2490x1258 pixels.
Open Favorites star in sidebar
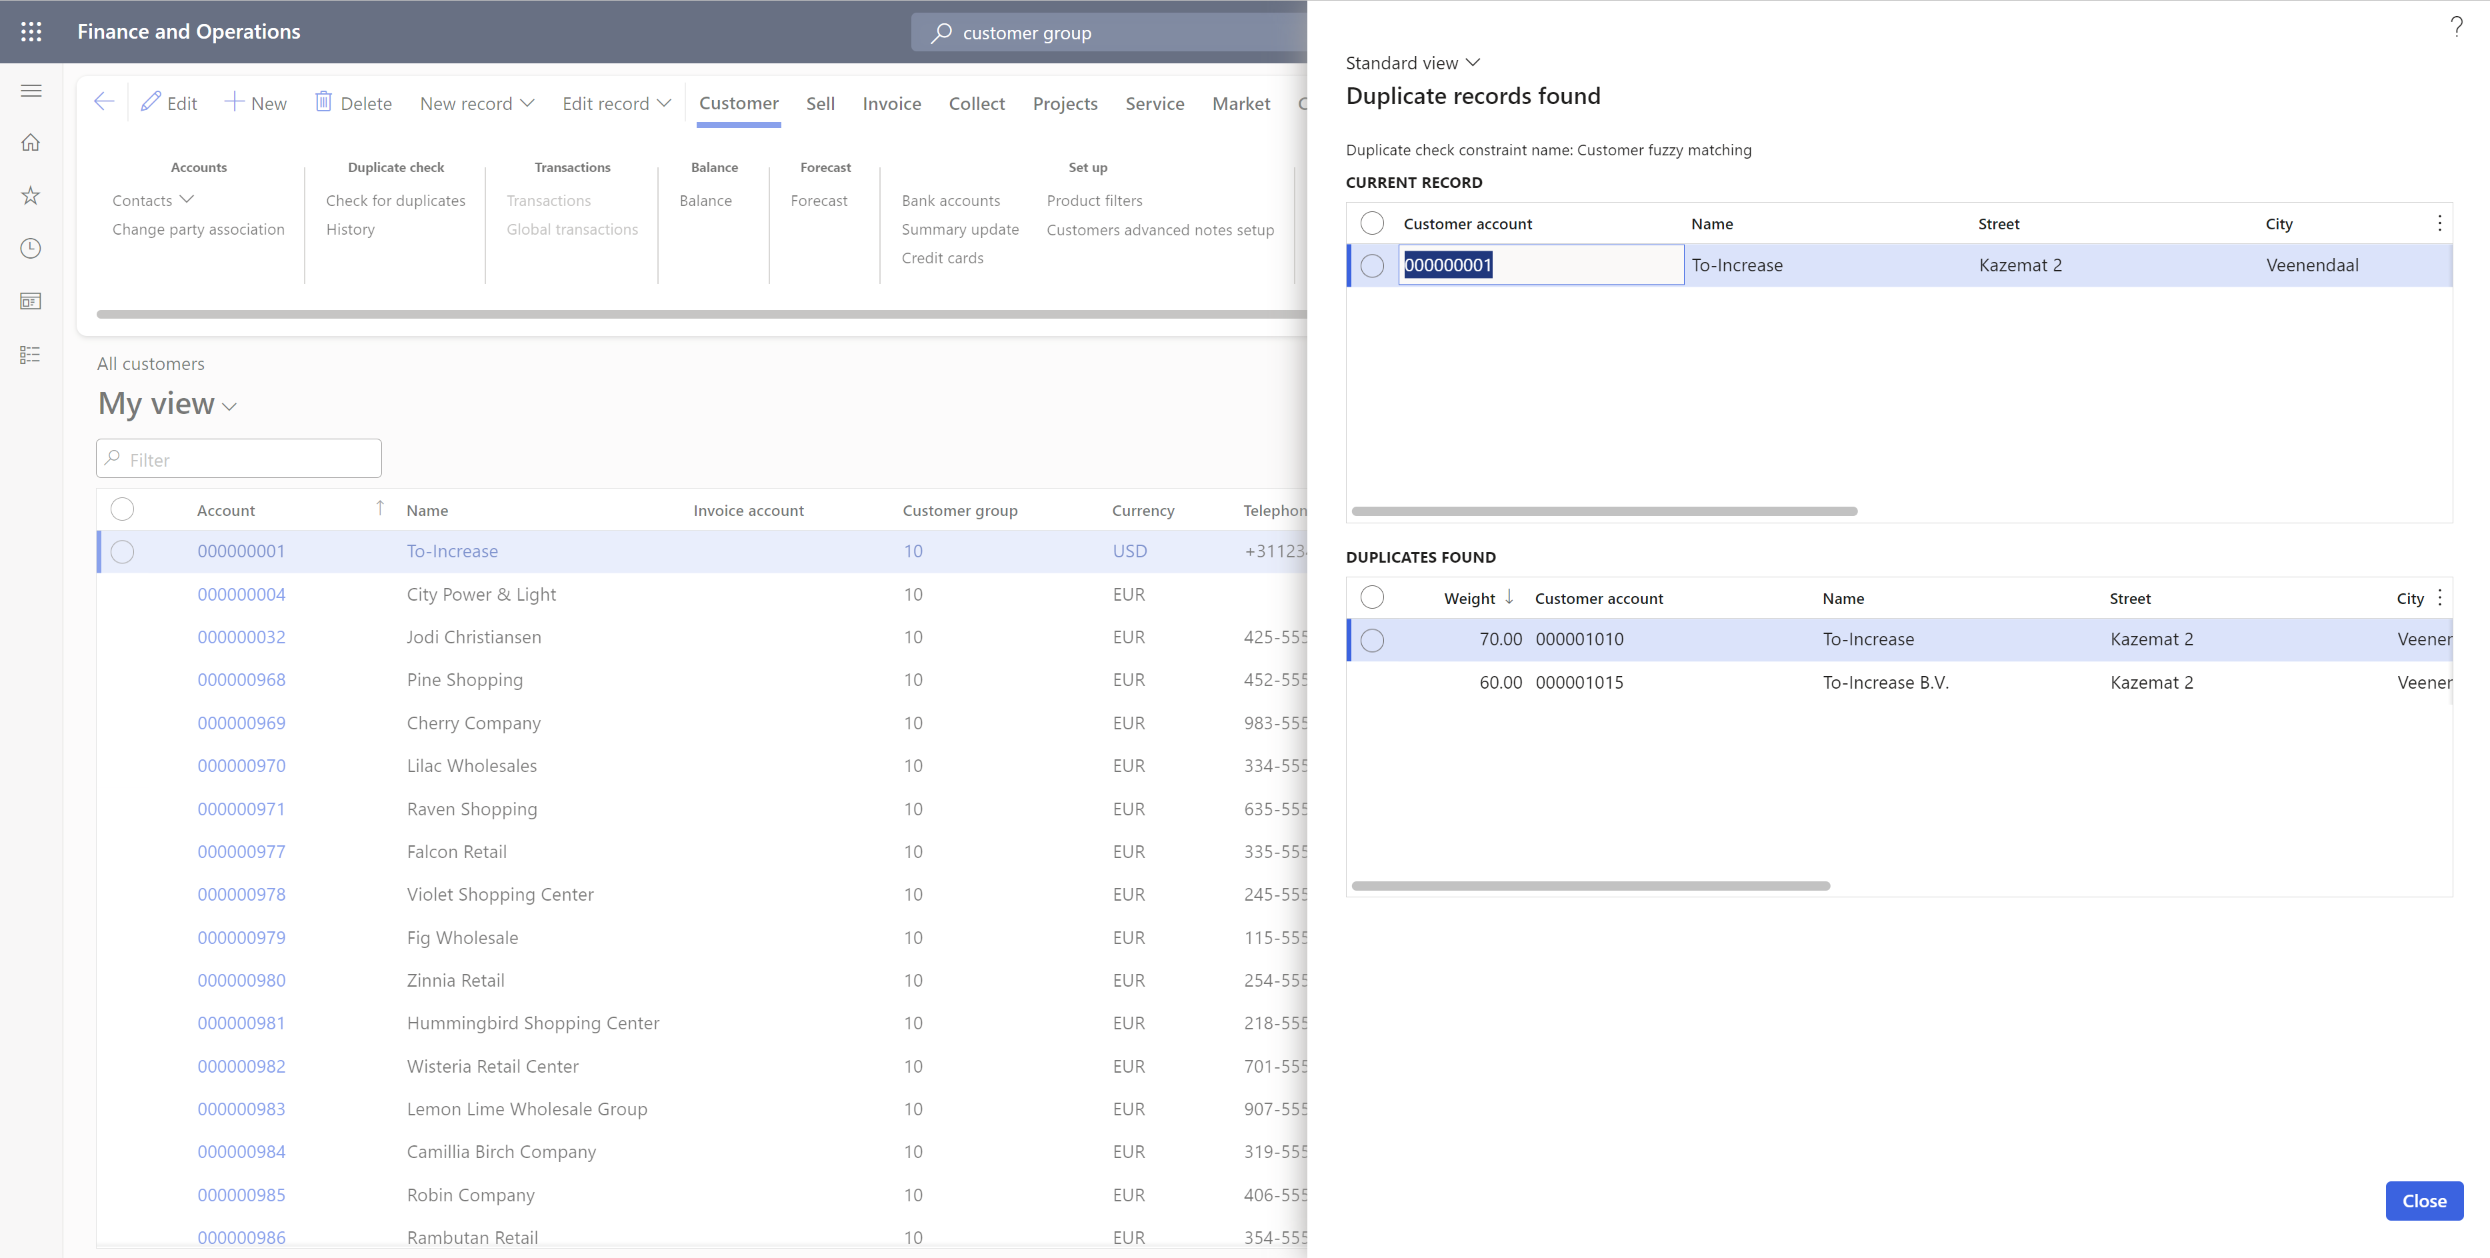[31, 196]
